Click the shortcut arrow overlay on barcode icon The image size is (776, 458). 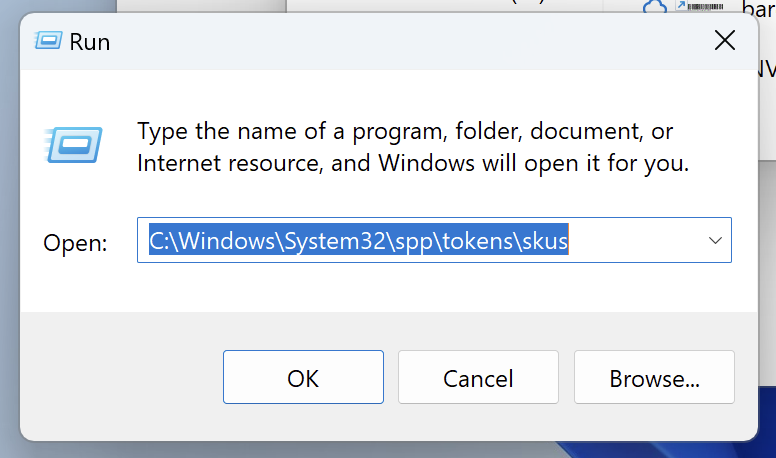tap(683, 6)
